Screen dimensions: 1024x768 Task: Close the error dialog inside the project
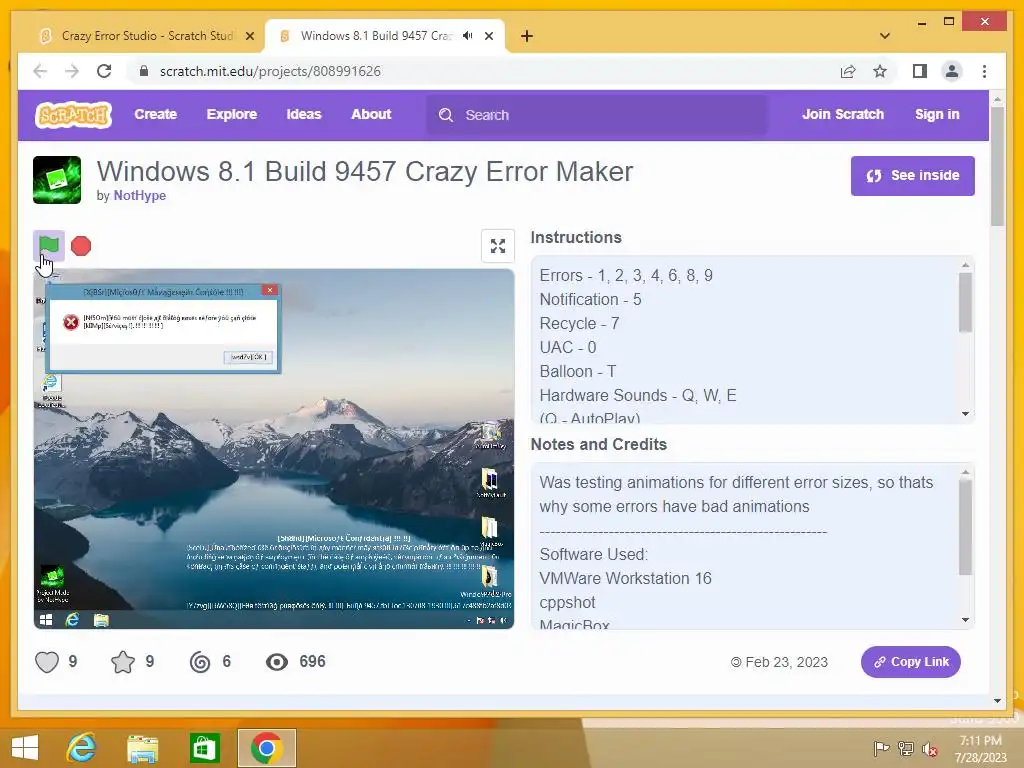(x=270, y=290)
